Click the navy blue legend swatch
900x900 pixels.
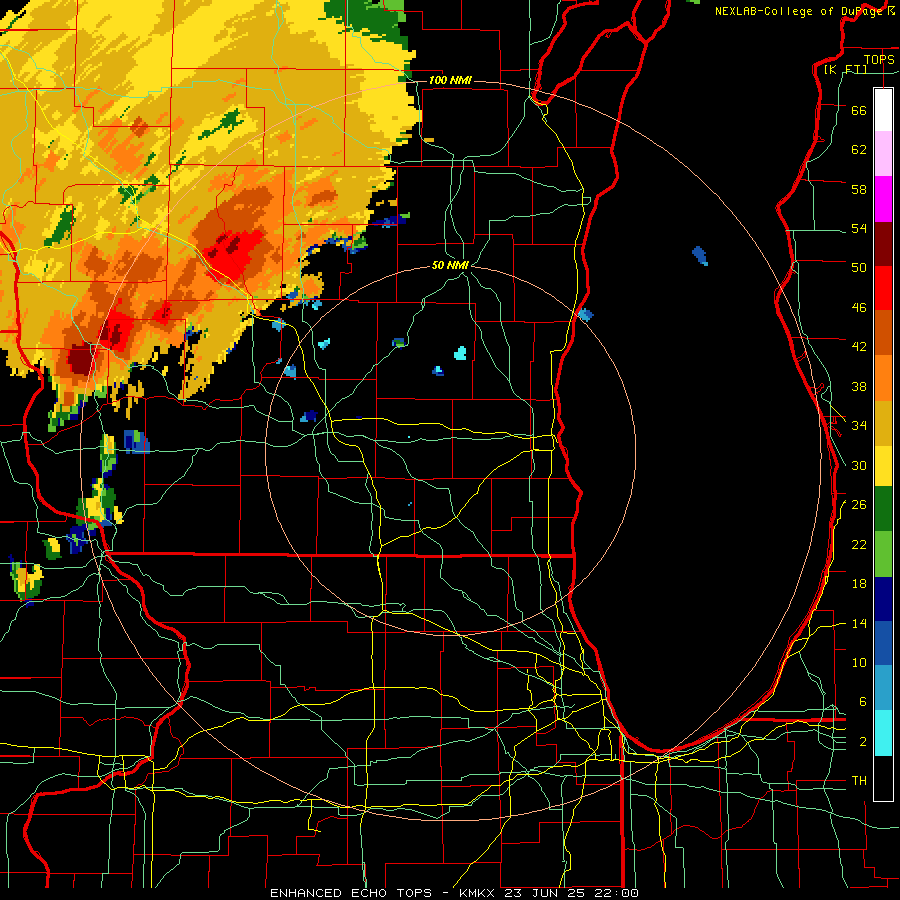coord(883,599)
